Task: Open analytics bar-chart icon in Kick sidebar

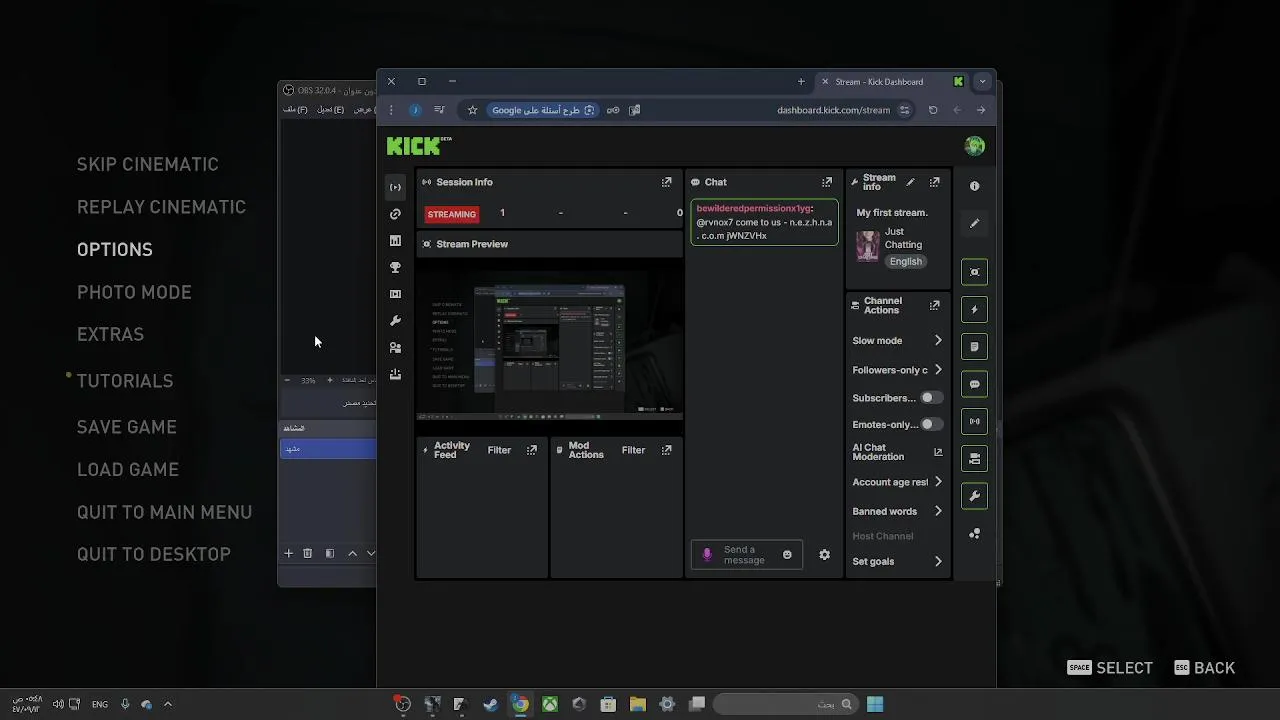Action: pyautogui.click(x=395, y=241)
